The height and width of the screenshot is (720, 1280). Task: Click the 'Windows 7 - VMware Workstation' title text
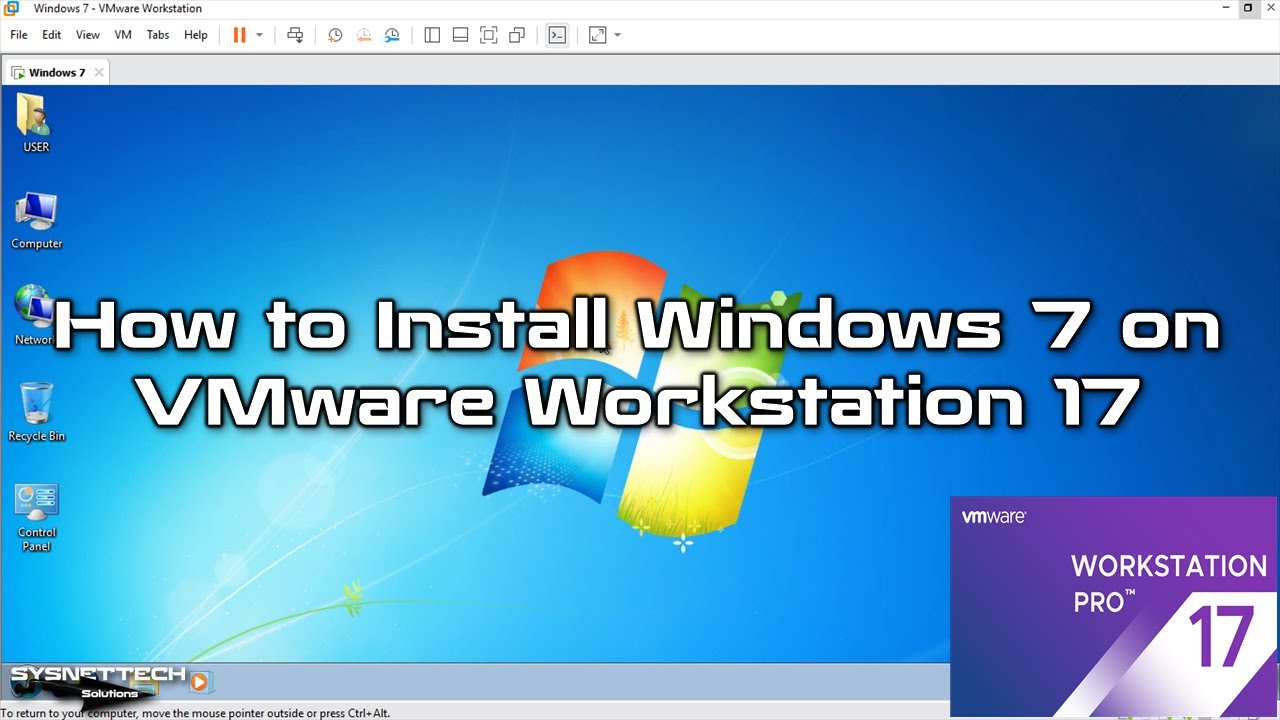[118, 8]
